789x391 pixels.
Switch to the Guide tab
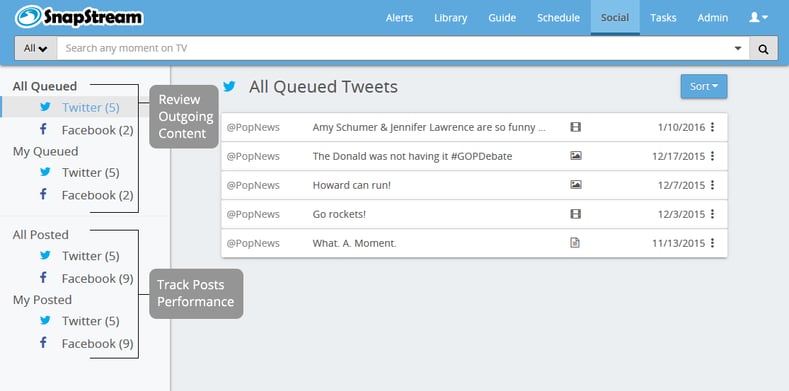502,18
